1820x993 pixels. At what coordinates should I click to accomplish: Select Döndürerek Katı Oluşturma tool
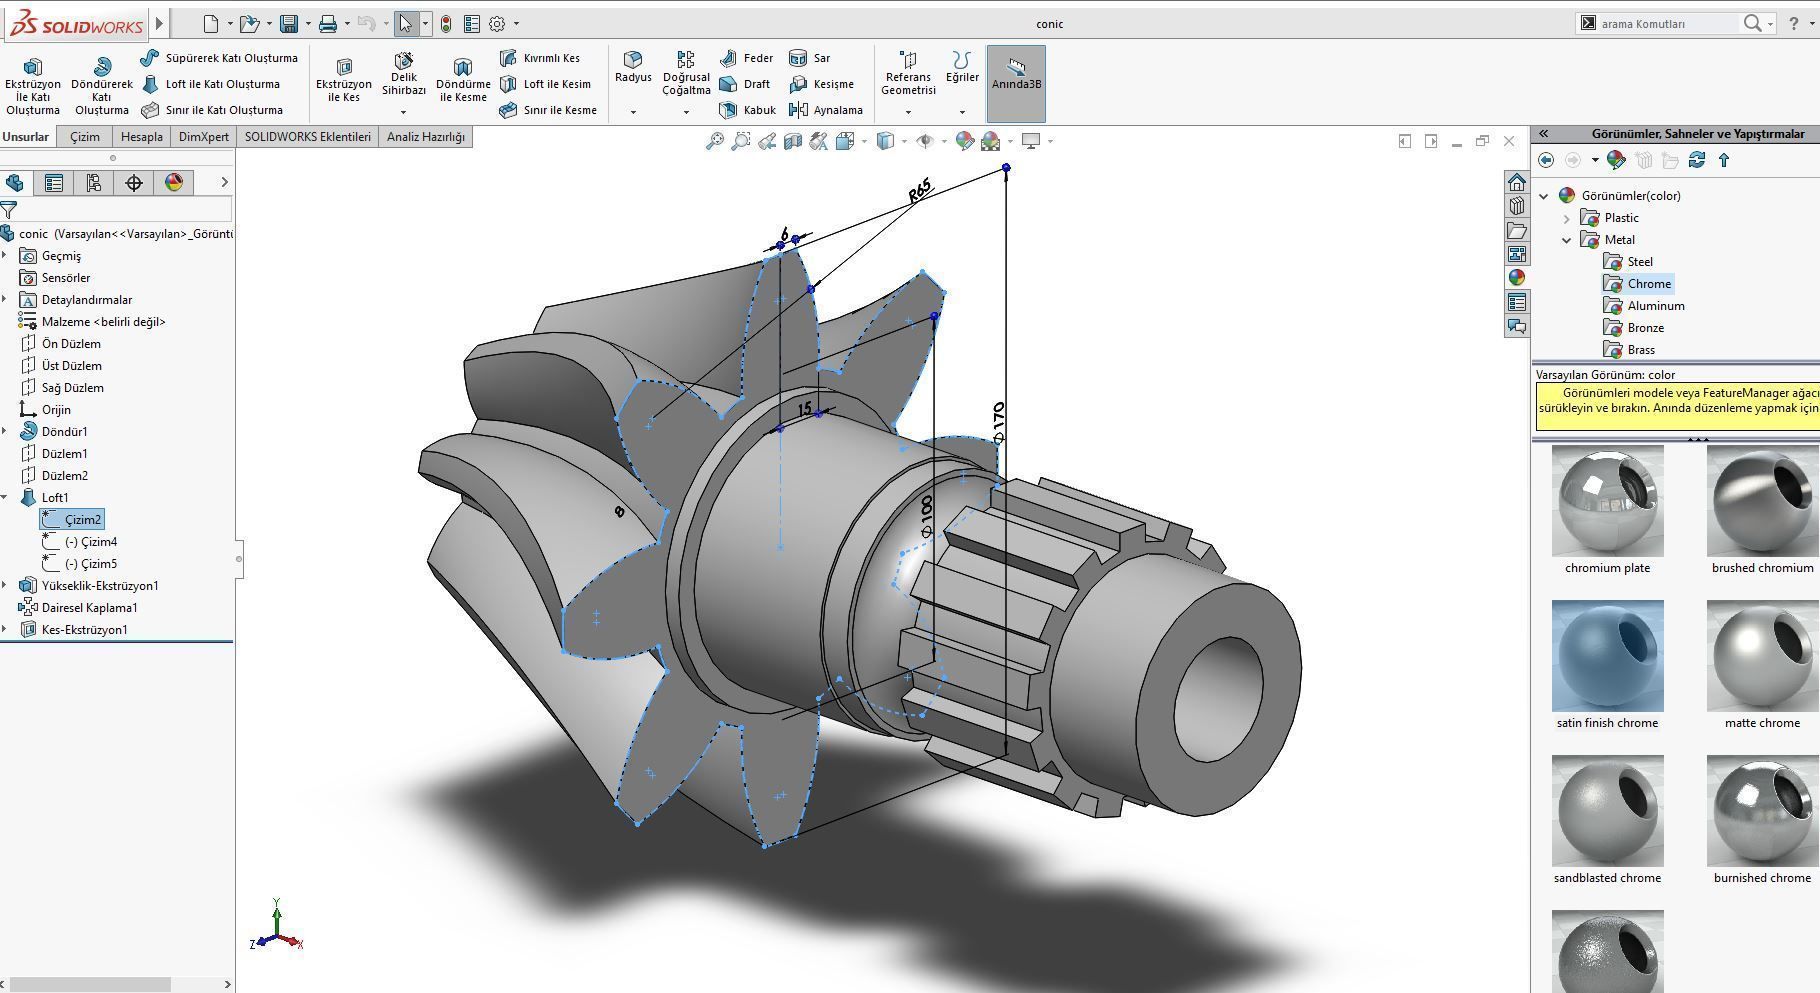102,85
